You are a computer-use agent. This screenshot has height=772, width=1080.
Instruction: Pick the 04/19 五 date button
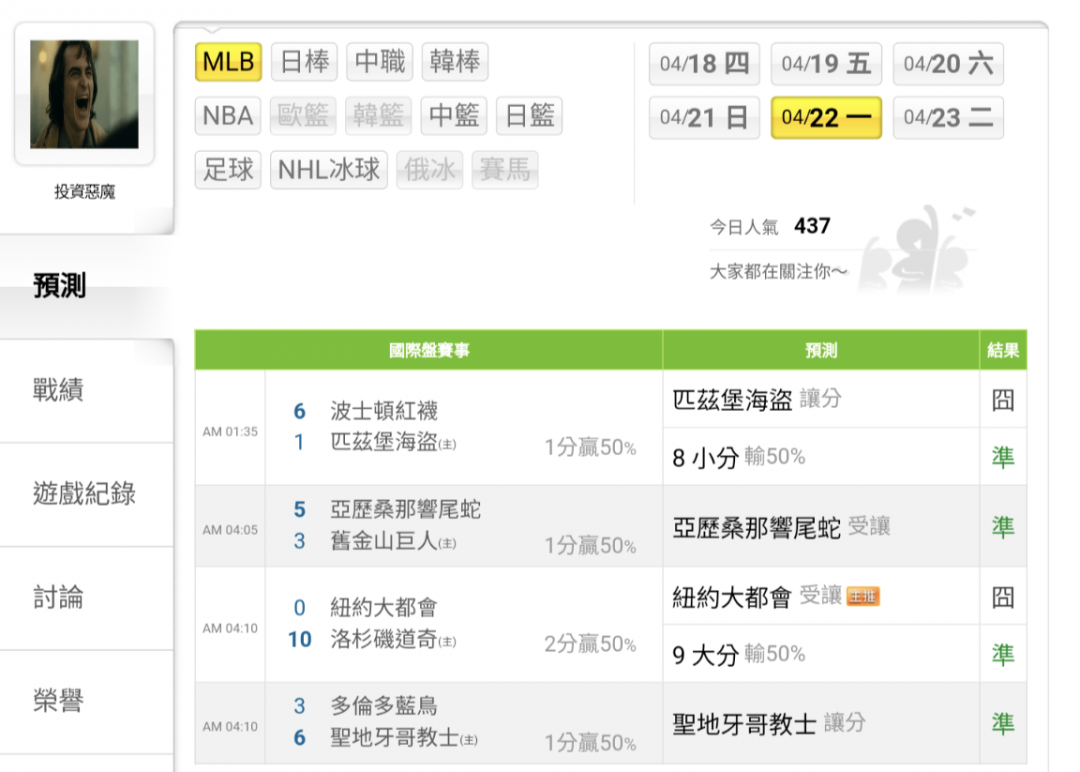tap(826, 64)
